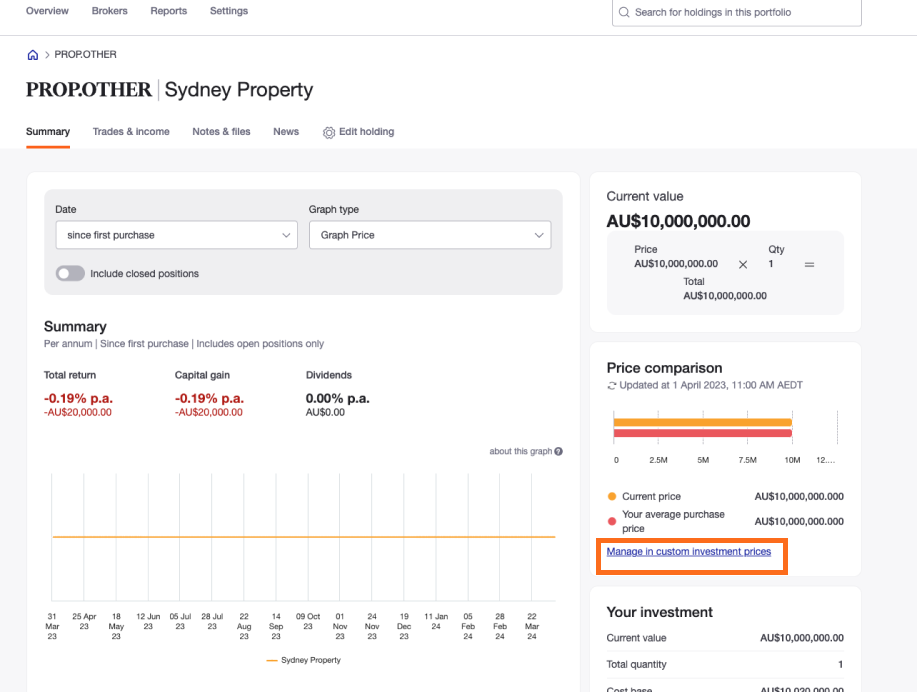Click the refresh icon beside Updated at
Image resolution: width=917 pixels, height=692 pixels.
tap(612, 385)
